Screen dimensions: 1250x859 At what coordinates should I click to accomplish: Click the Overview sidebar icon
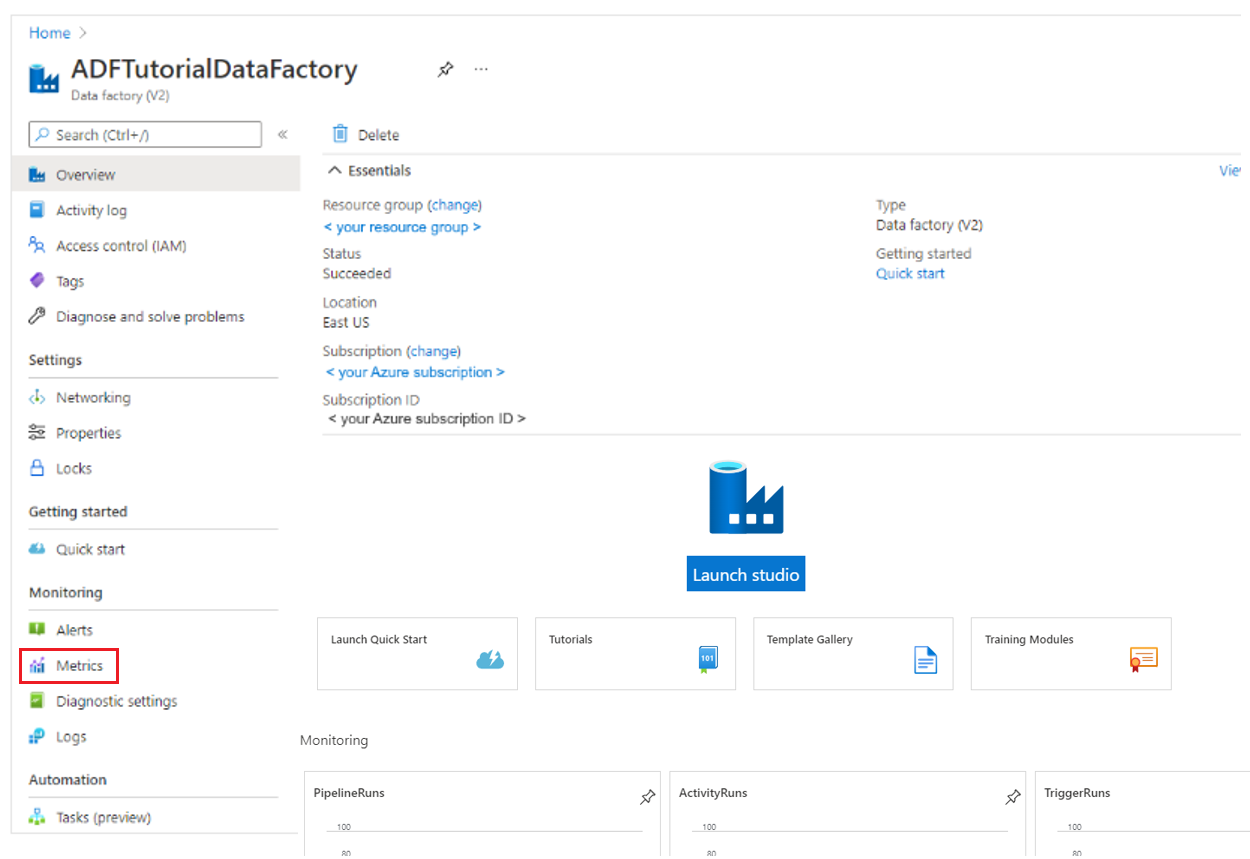coord(37,175)
